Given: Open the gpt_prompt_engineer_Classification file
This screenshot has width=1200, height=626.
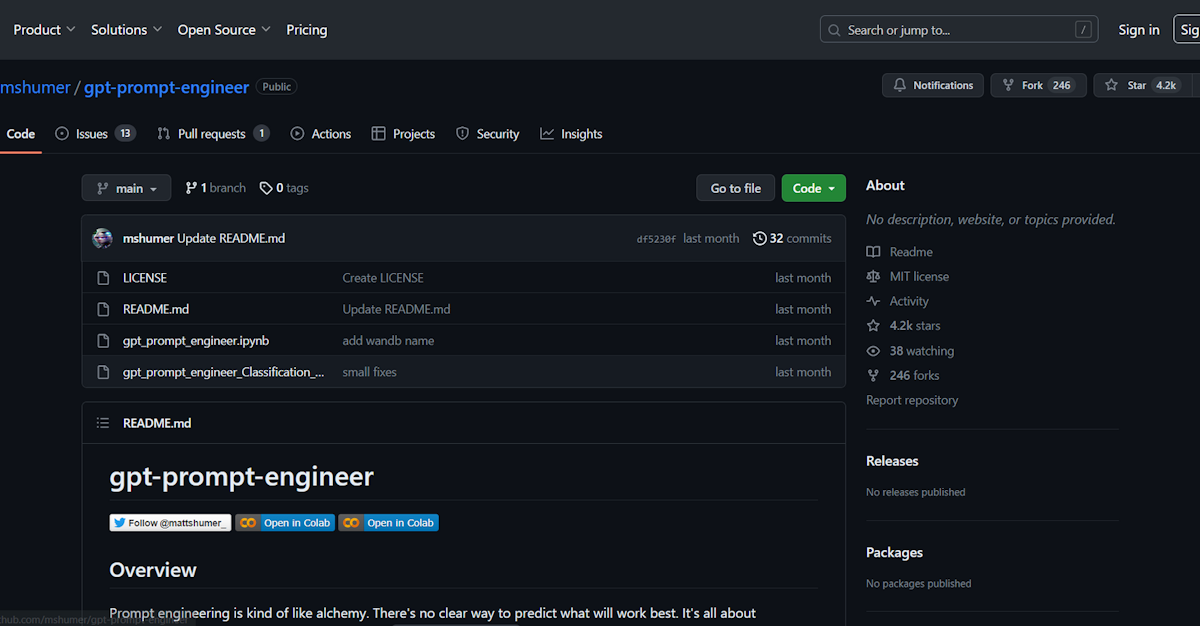Looking at the screenshot, I should (x=224, y=372).
